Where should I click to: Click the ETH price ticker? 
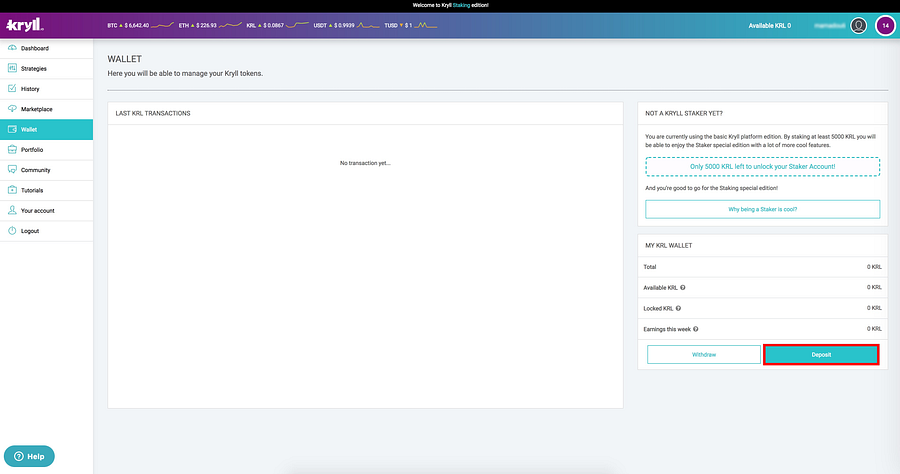pos(210,25)
